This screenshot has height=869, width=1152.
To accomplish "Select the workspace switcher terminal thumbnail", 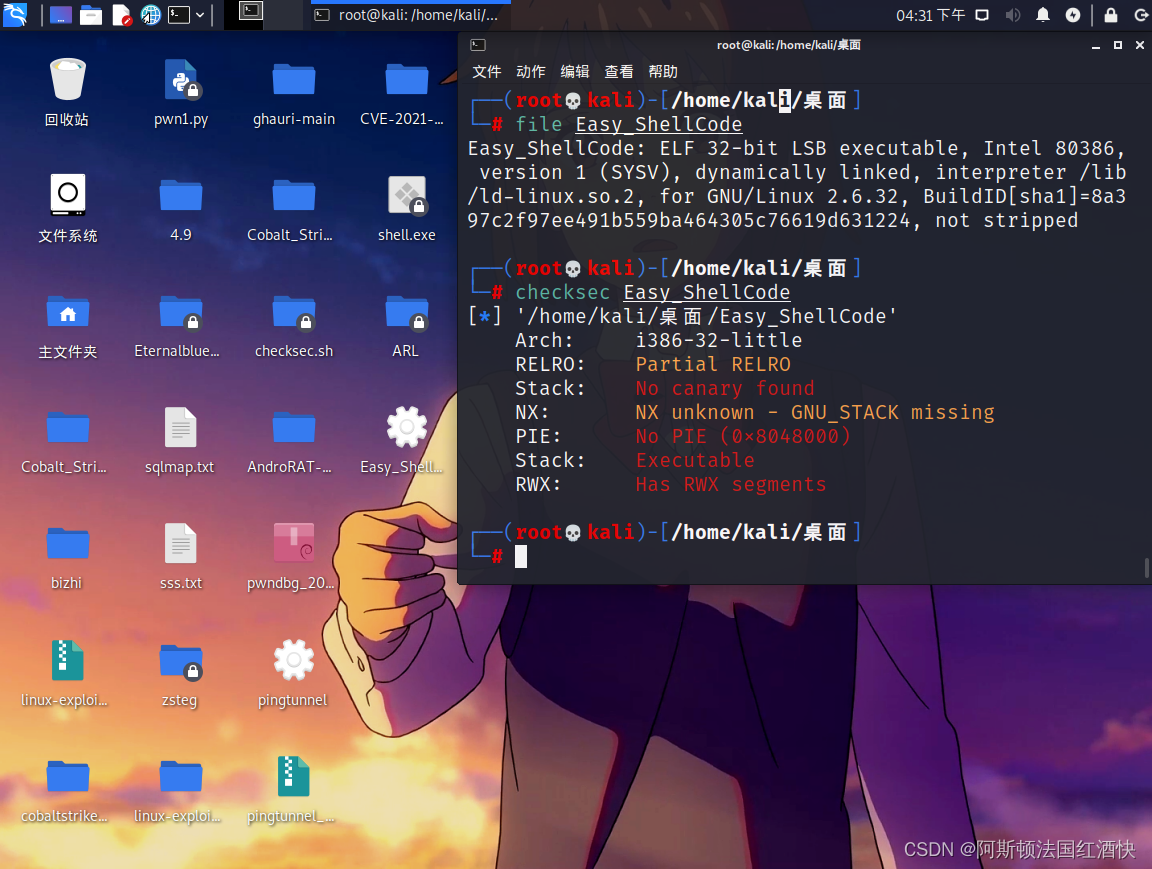I will coord(251,12).
